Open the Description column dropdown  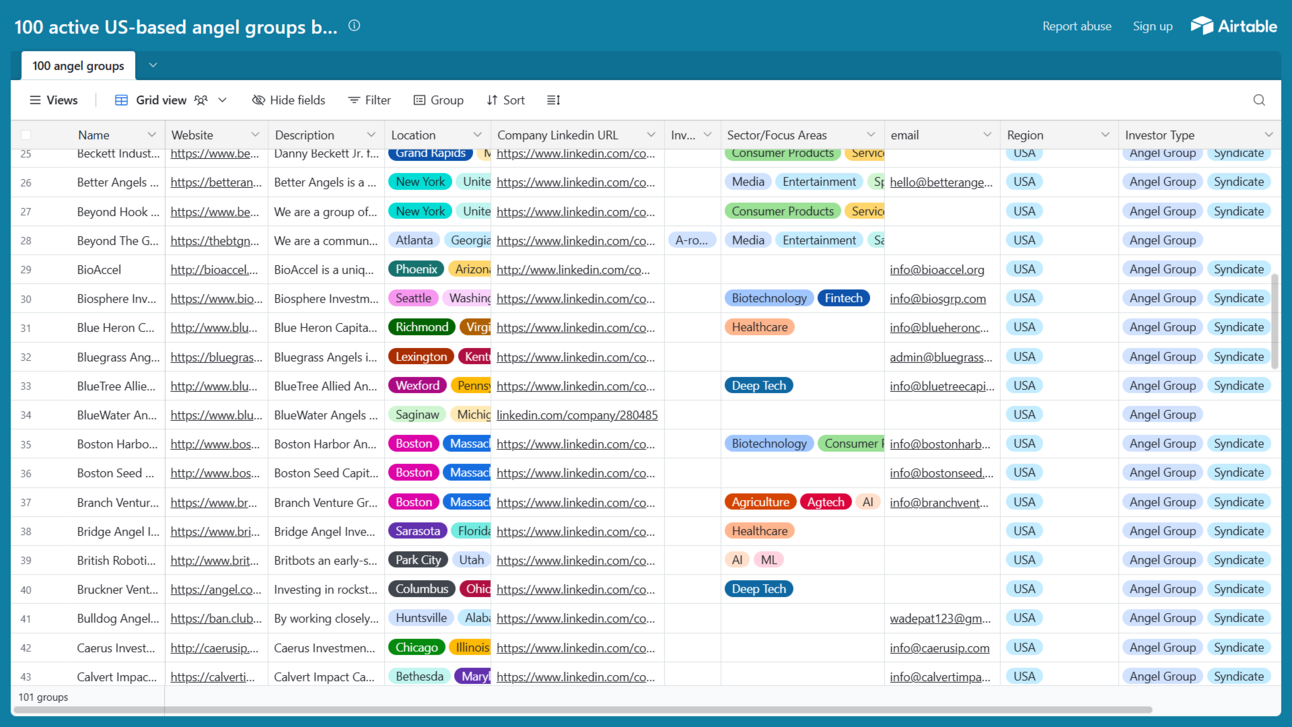371,135
